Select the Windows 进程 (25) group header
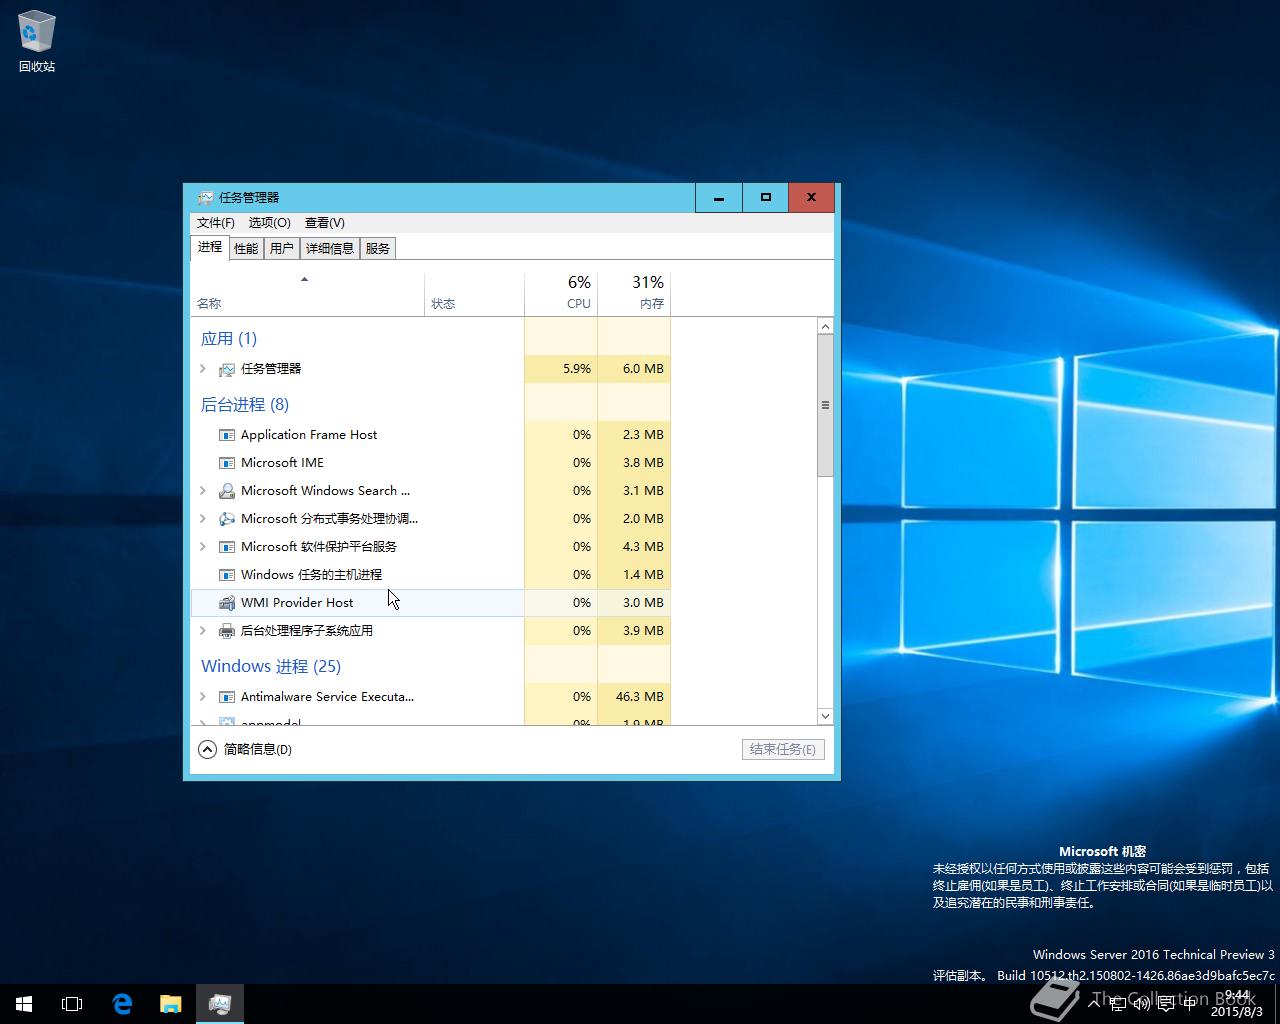The width and height of the screenshot is (1280, 1024). (271, 667)
